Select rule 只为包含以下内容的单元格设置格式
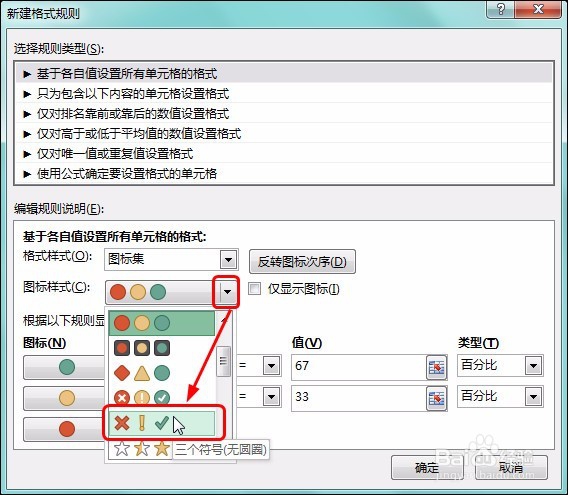 pyautogui.click(x=284, y=93)
